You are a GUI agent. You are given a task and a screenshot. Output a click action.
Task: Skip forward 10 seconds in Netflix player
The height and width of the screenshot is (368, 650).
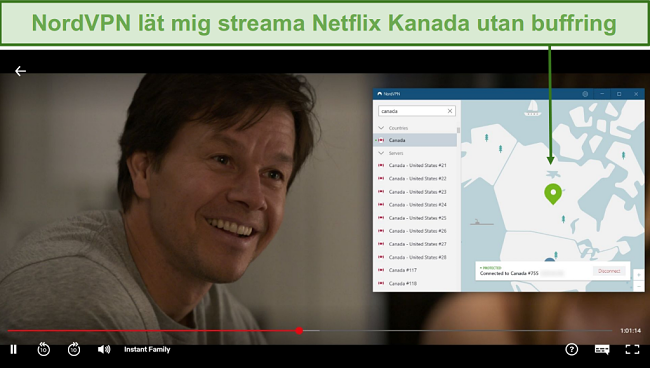(74, 349)
